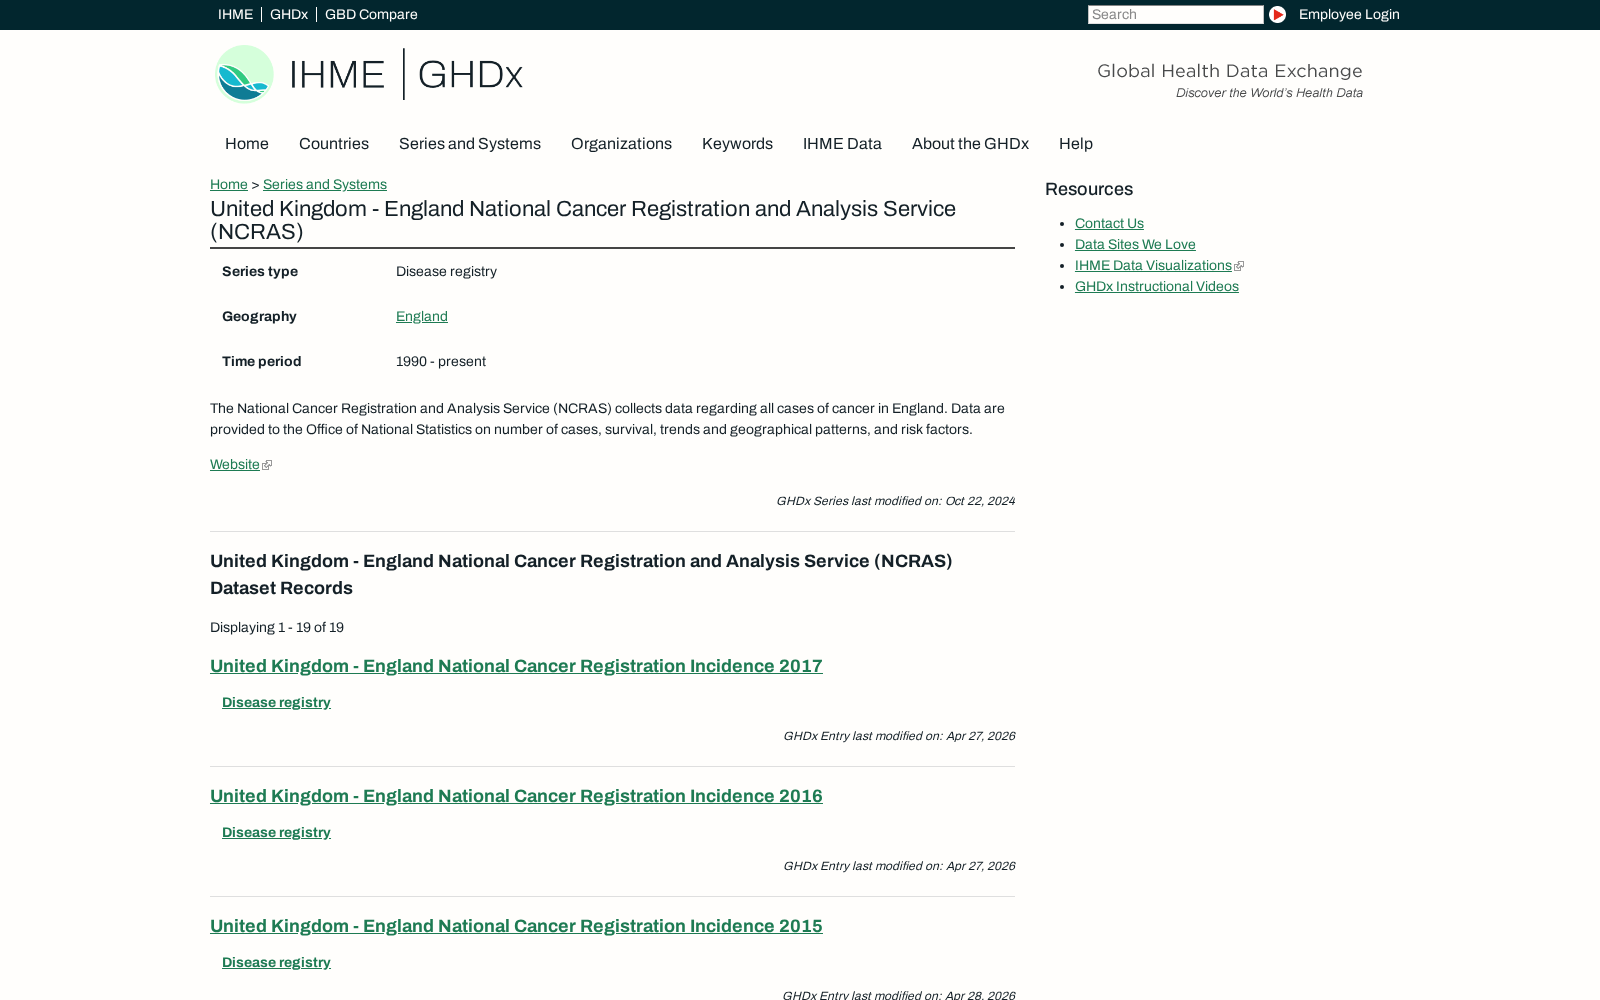The height and width of the screenshot is (1000, 1600).
Task: Open IHME Data Visualizations link
Action: 1153,265
